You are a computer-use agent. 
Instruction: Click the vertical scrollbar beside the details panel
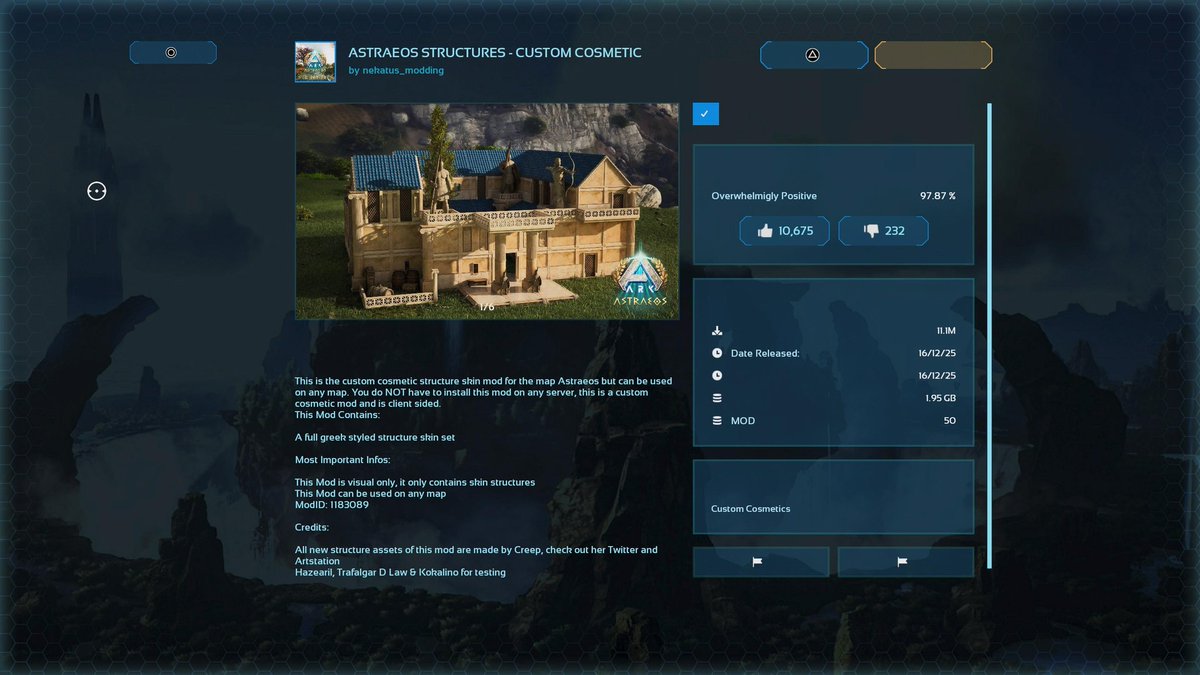[989, 336]
